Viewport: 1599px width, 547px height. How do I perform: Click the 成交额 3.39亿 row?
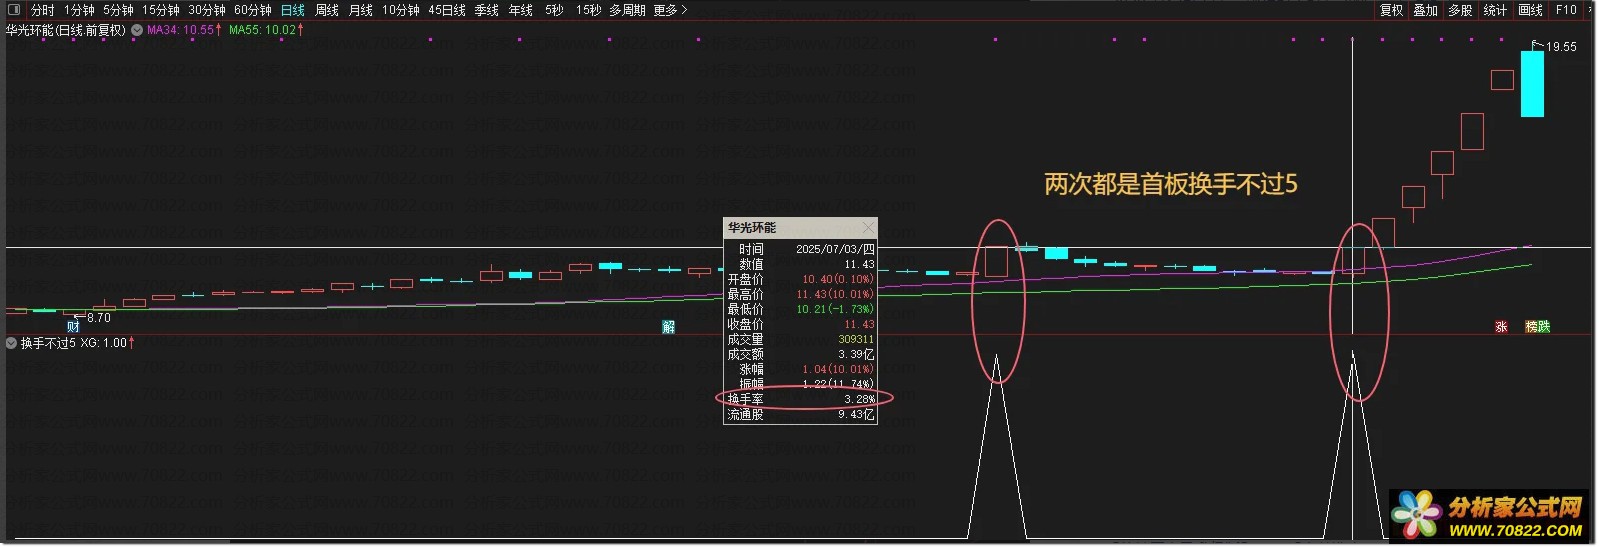click(x=801, y=354)
